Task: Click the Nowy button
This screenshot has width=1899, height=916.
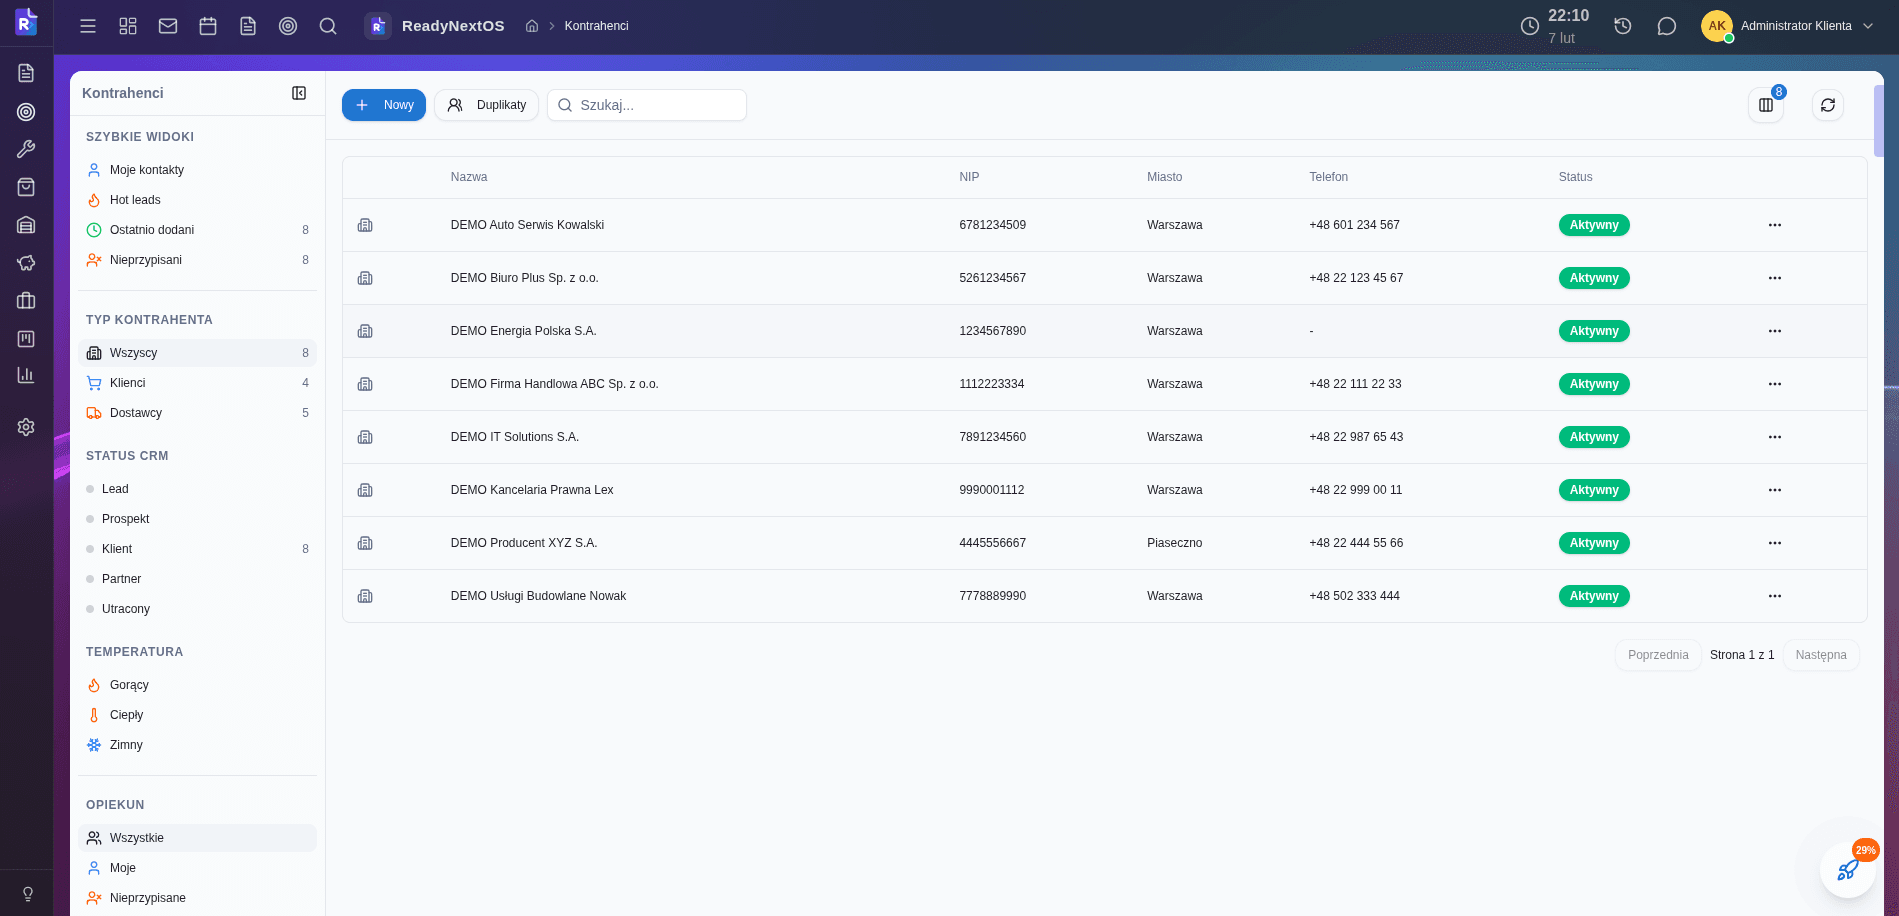Action: pyautogui.click(x=384, y=105)
